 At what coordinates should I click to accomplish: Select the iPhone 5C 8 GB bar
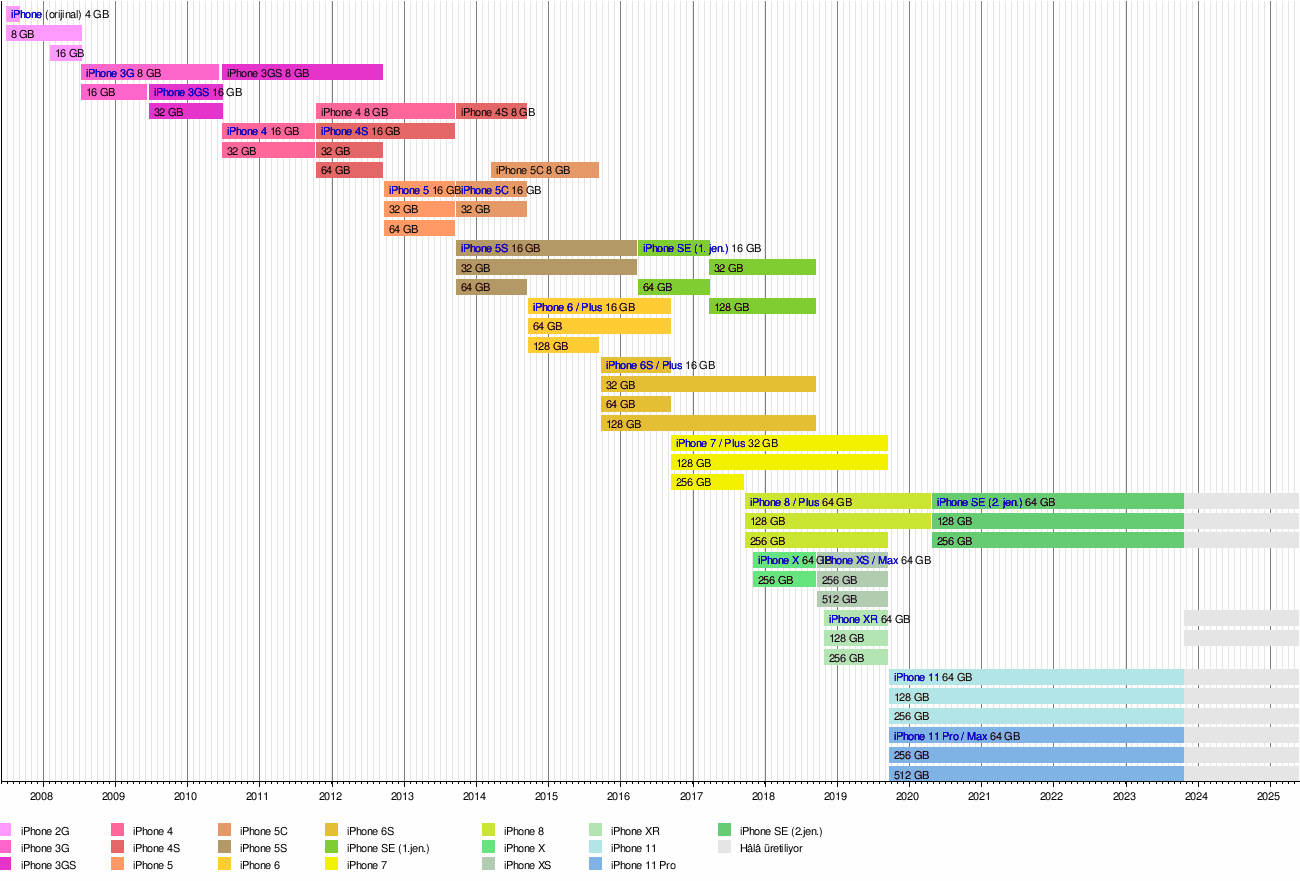point(545,171)
